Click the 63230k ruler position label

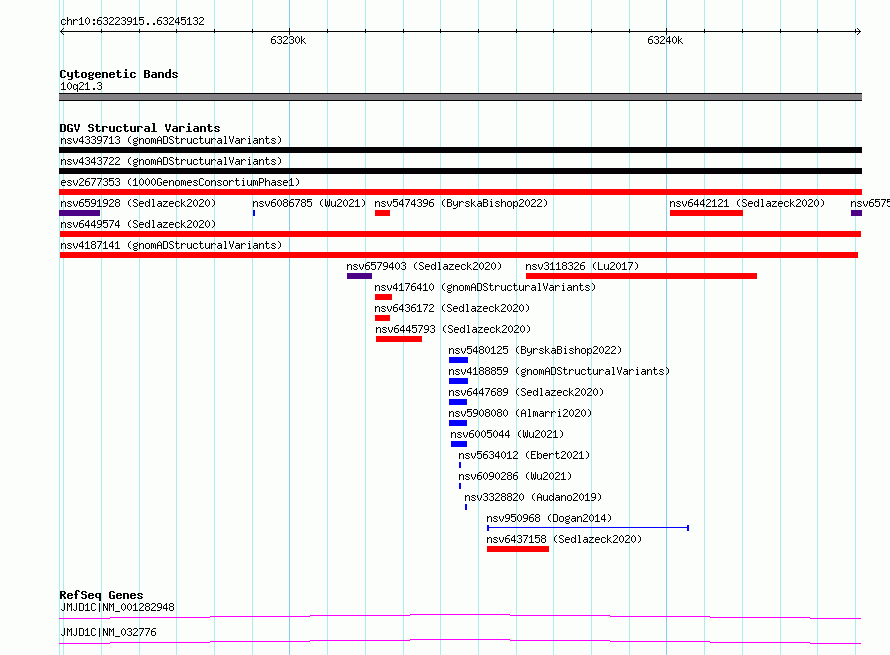coord(288,40)
